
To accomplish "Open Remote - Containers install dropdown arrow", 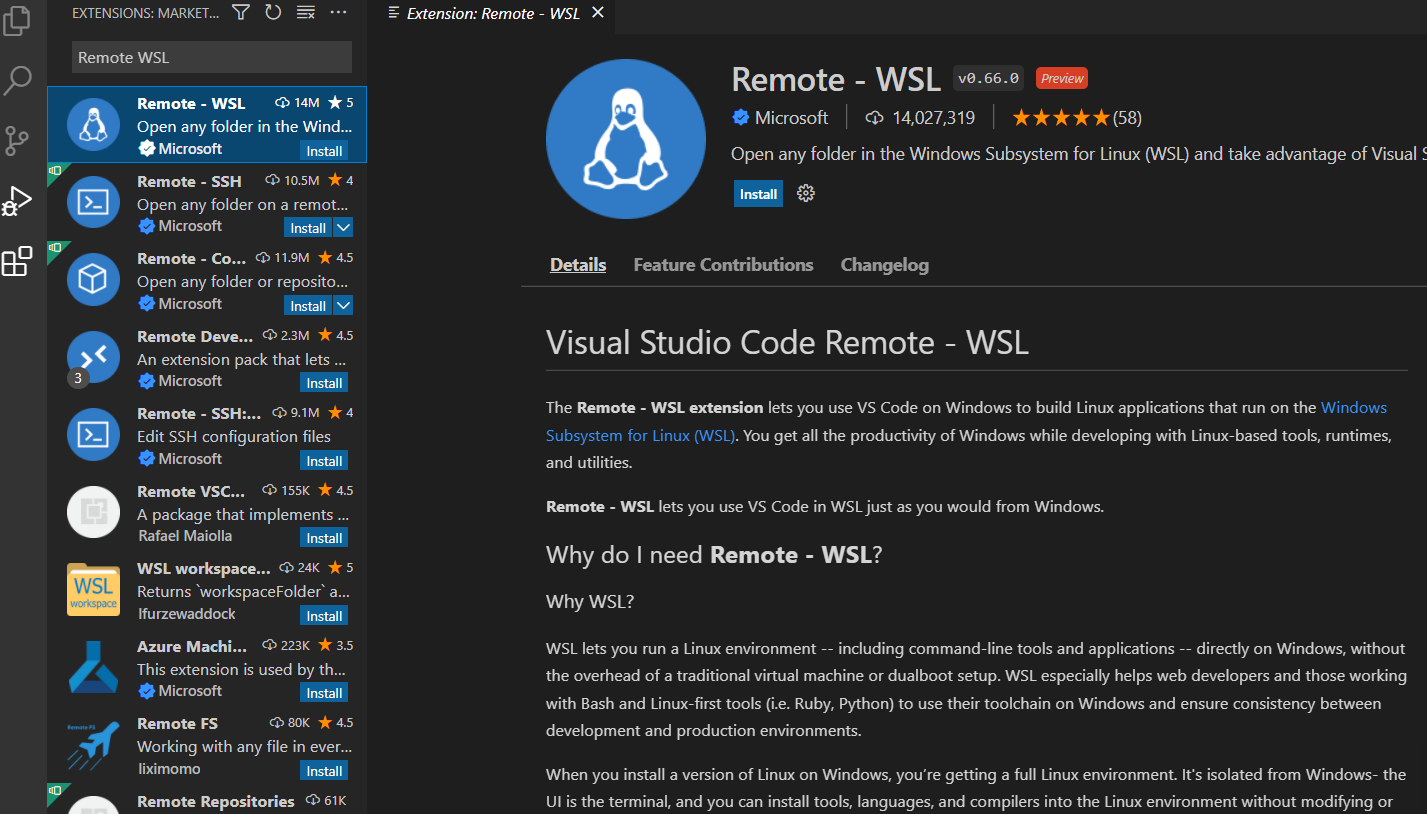I will [343, 306].
